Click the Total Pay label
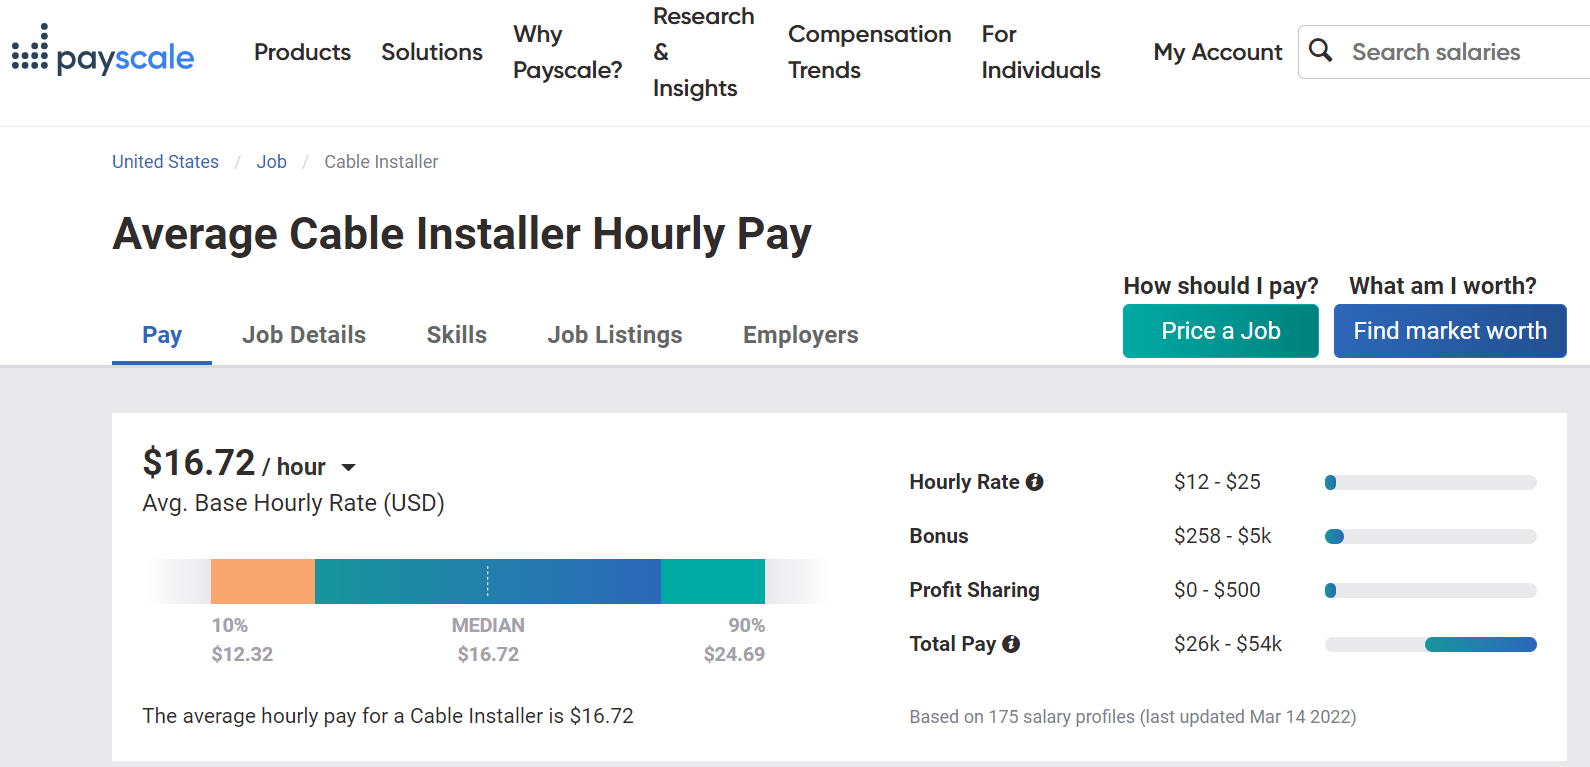1590x767 pixels. [952, 644]
